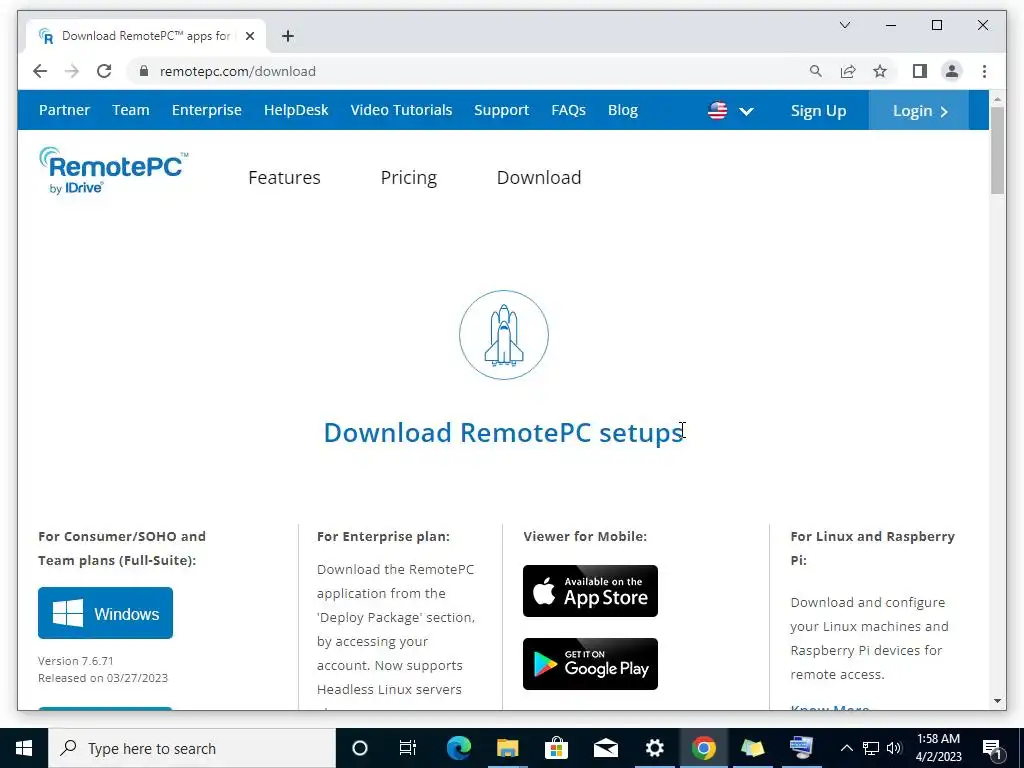Open Chrome three-dot menu
The width and height of the screenshot is (1024, 768).
coord(984,71)
